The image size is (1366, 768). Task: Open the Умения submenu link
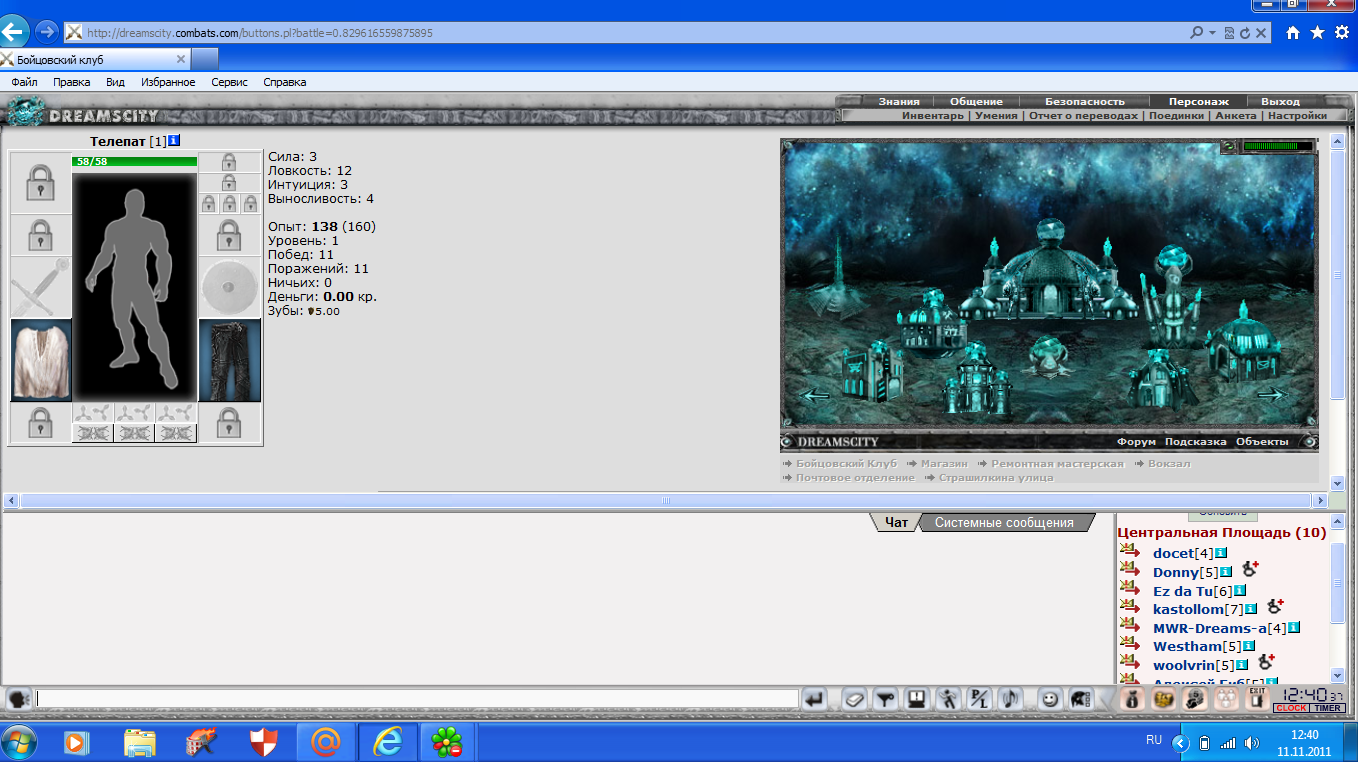click(x=996, y=115)
